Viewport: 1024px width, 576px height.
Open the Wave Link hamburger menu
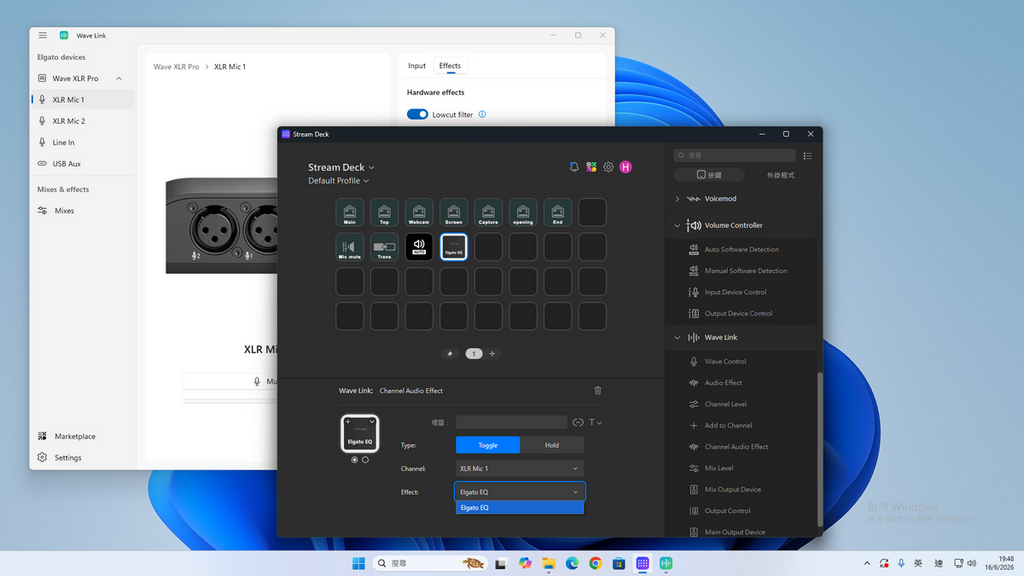point(42,35)
